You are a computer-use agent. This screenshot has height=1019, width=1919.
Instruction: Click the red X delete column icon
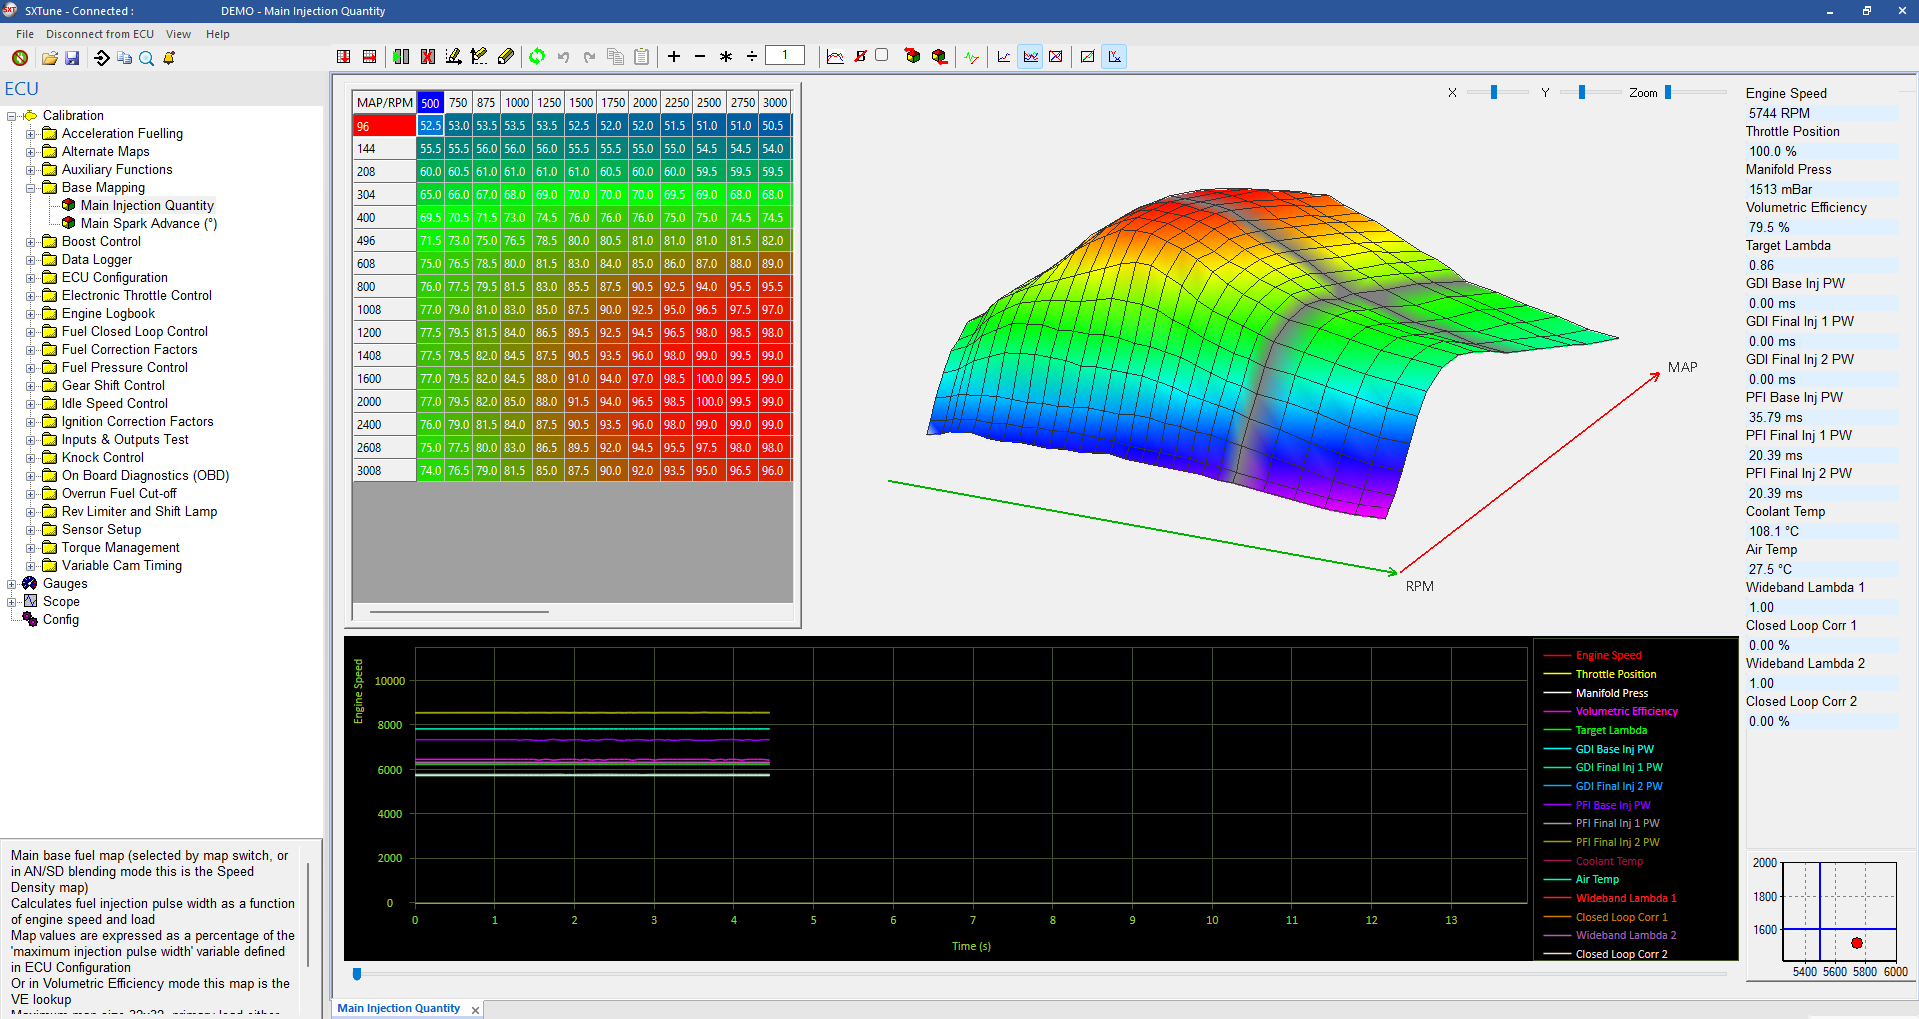pos(427,57)
